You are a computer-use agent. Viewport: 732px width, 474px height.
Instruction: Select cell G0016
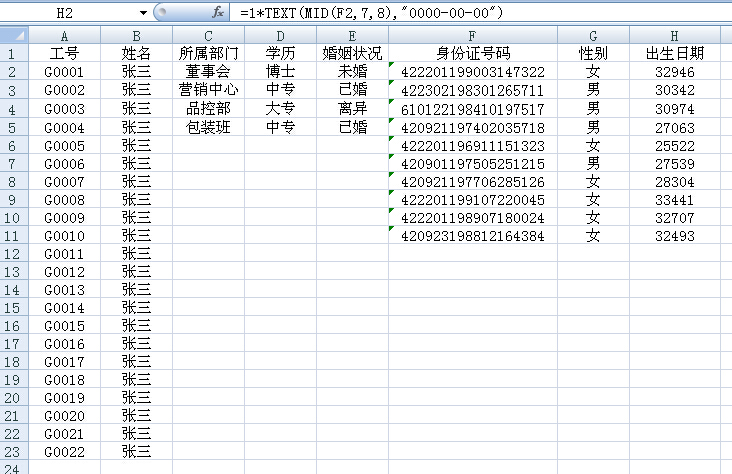64,344
